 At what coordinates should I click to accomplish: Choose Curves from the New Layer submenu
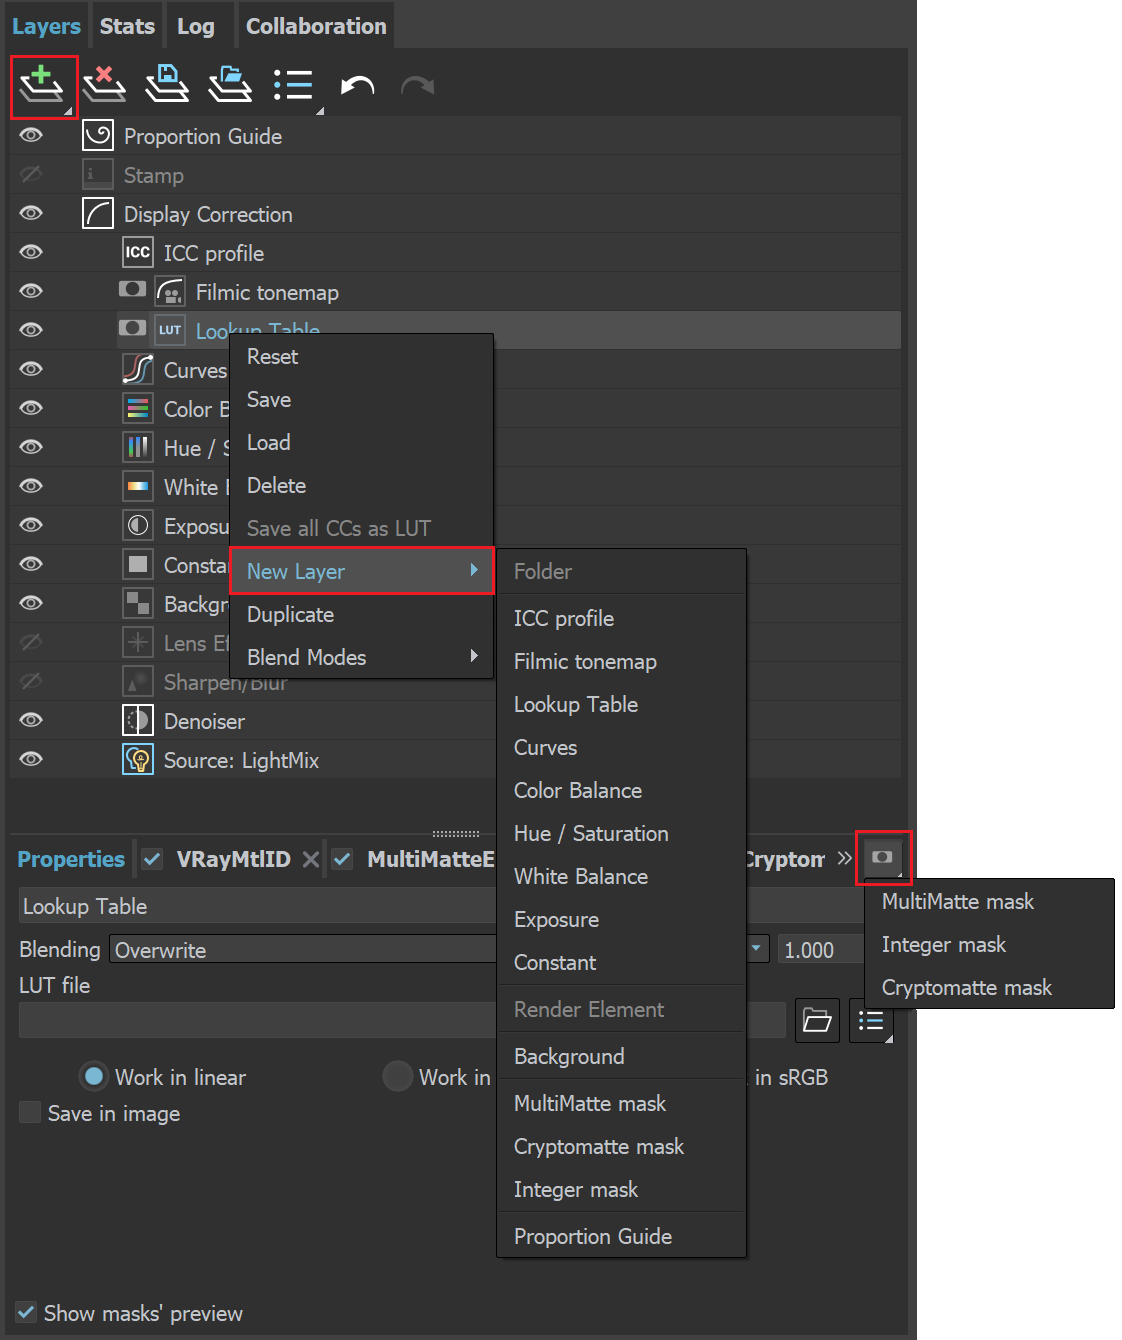click(545, 747)
